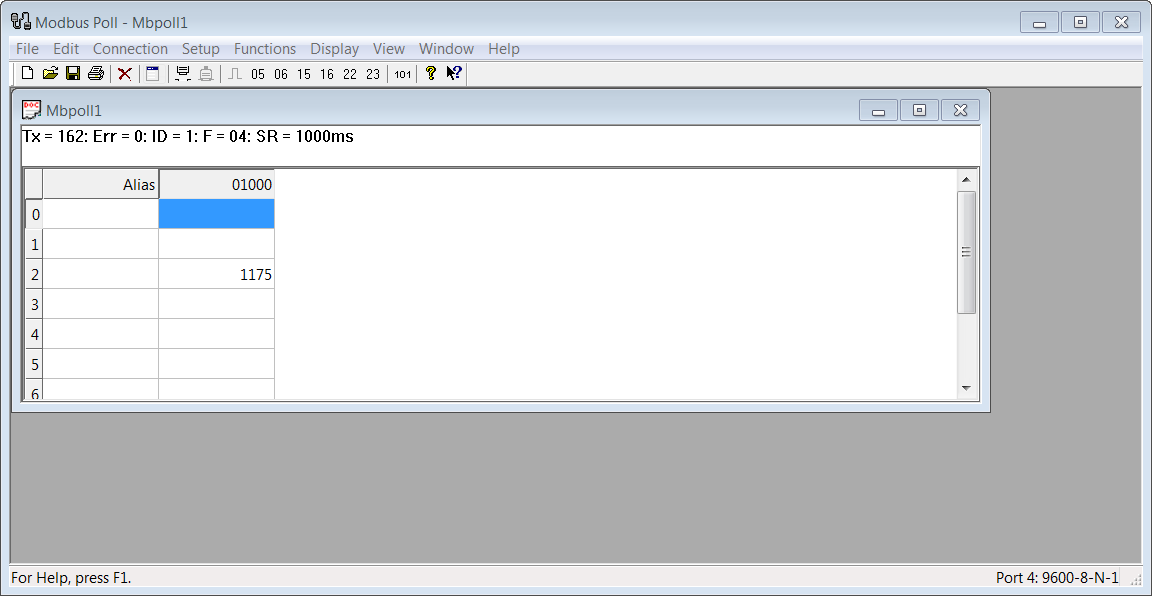The width and height of the screenshot is (1160, 596).
Task: Minimize the main Modbus Poll window
Action: (1039, 22)
